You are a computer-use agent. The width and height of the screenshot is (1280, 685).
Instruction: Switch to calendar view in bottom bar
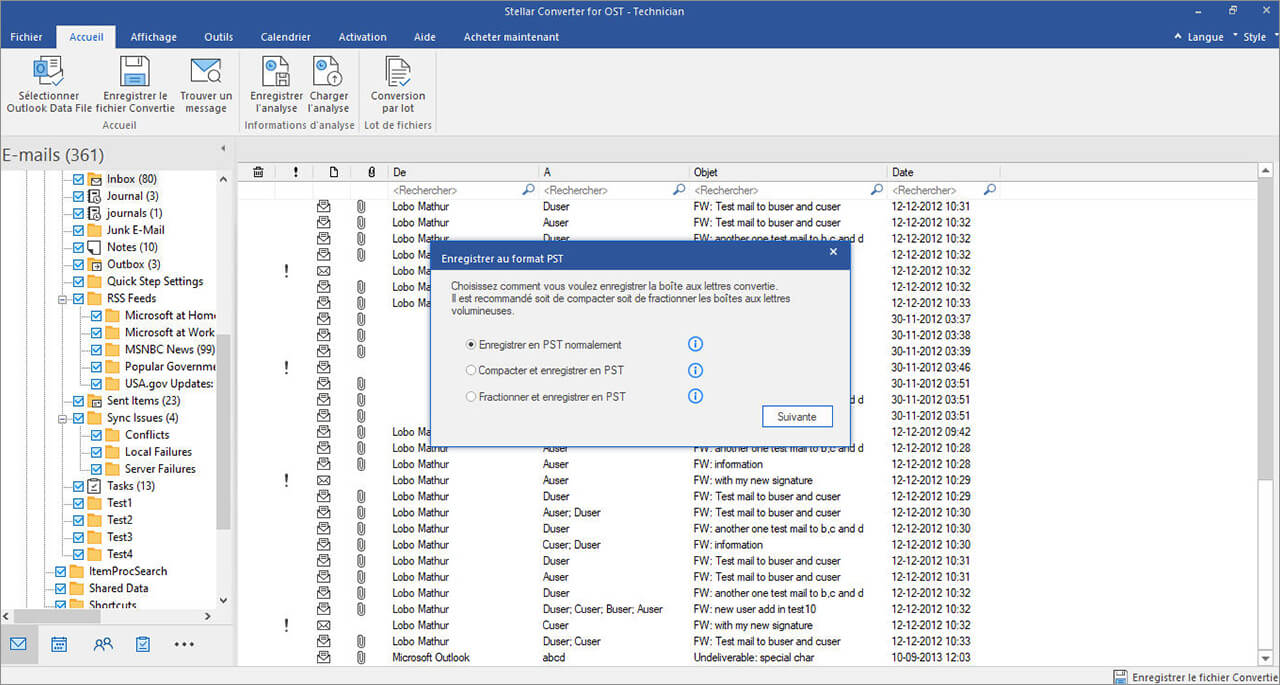[59, 644]
